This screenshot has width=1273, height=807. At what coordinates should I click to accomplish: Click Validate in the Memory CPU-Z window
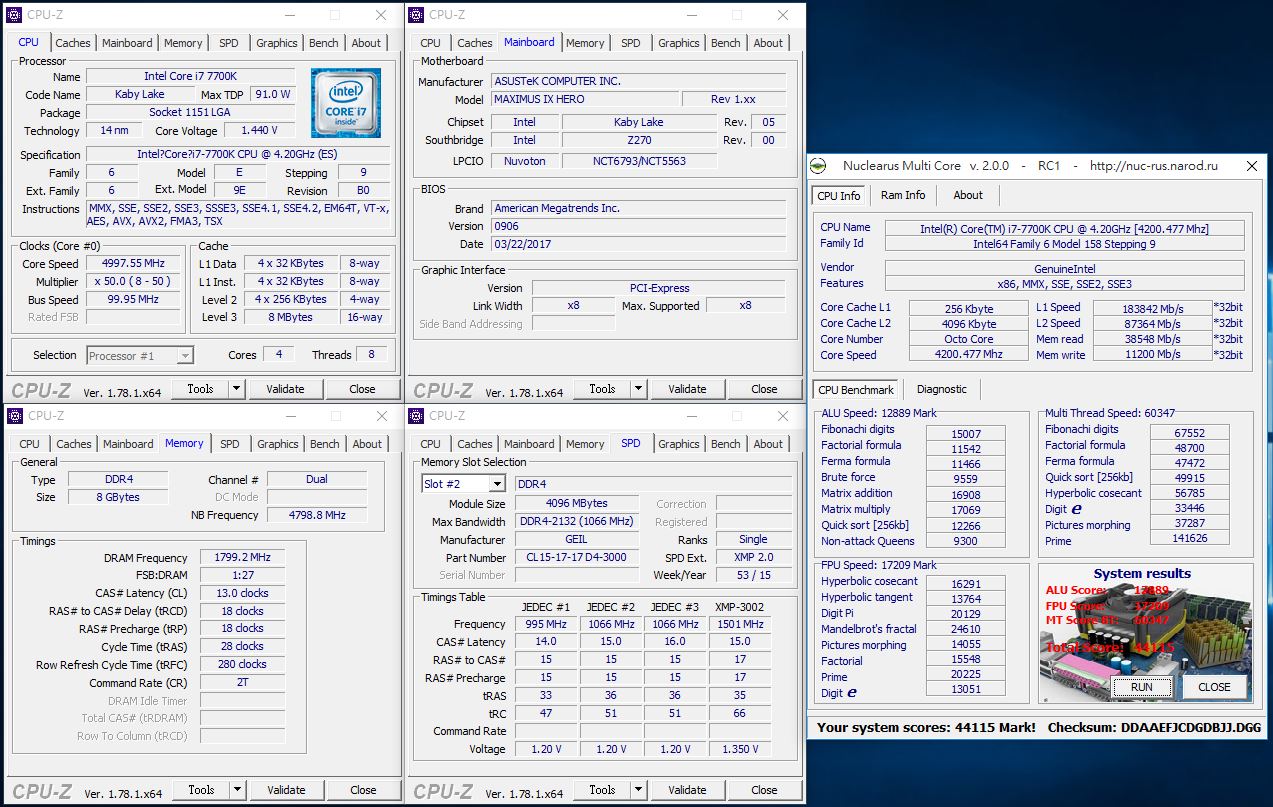pos(286,790)
